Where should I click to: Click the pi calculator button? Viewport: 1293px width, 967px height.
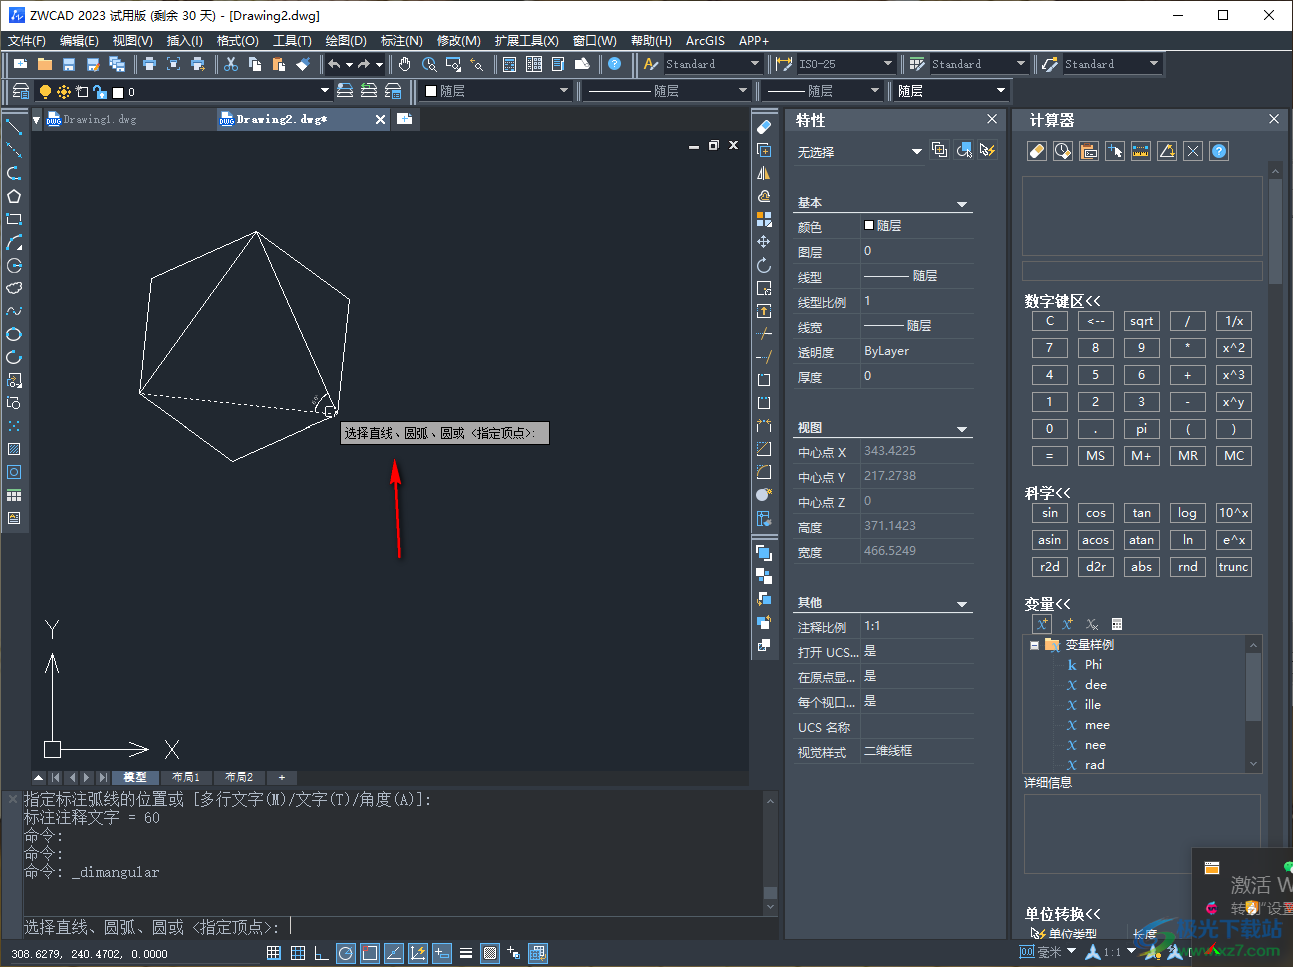coord(1141,428)
